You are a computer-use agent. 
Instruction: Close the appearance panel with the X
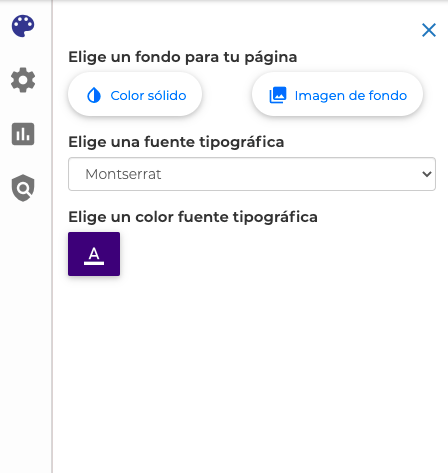(x=429, y=30)
